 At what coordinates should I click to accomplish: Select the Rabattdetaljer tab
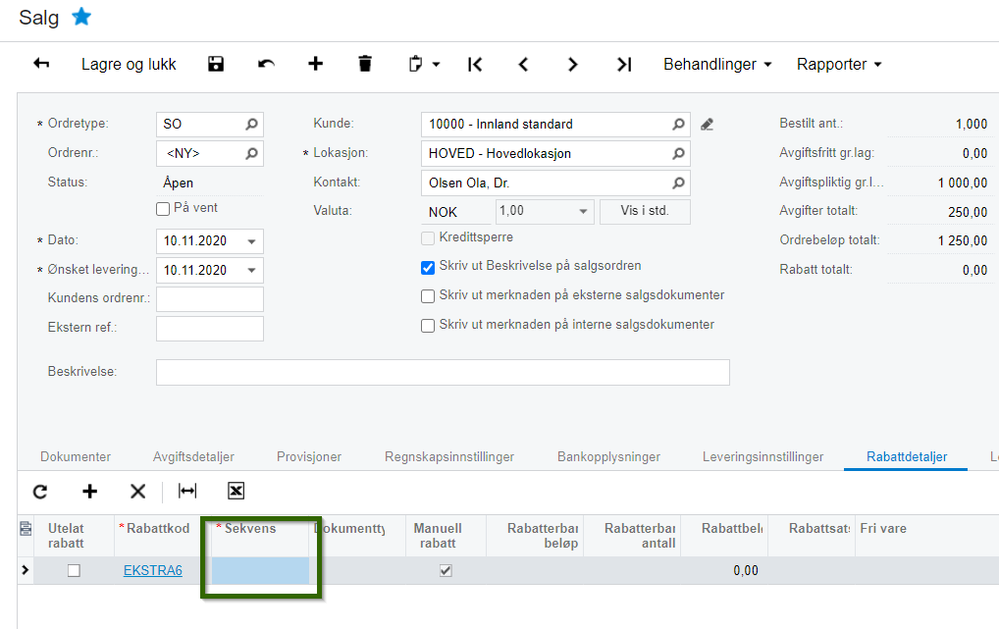(907, 457)
